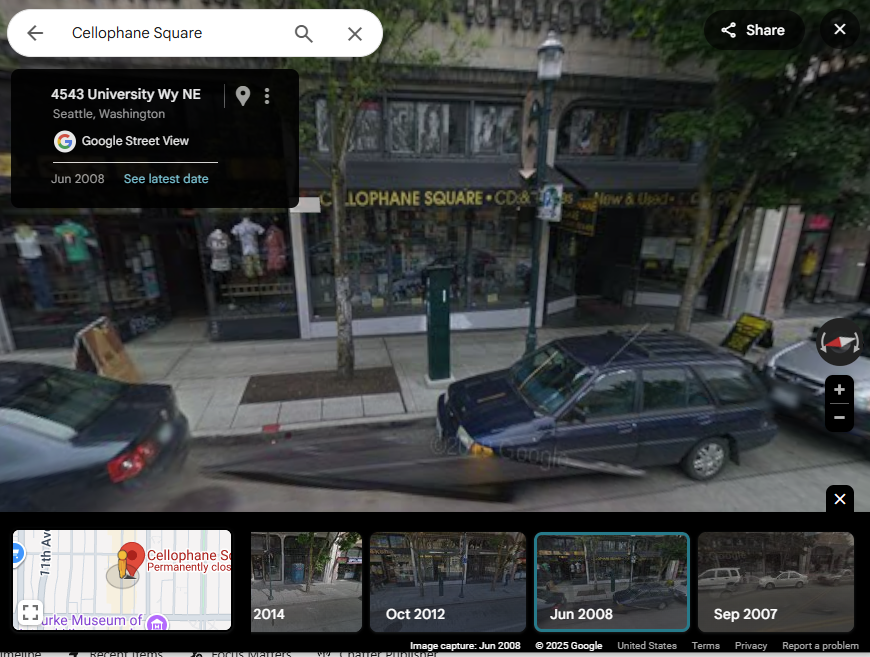Viewport: 870px width, 657px height.
Task: Click the Google Street View attribution
Action: (122, 141)
